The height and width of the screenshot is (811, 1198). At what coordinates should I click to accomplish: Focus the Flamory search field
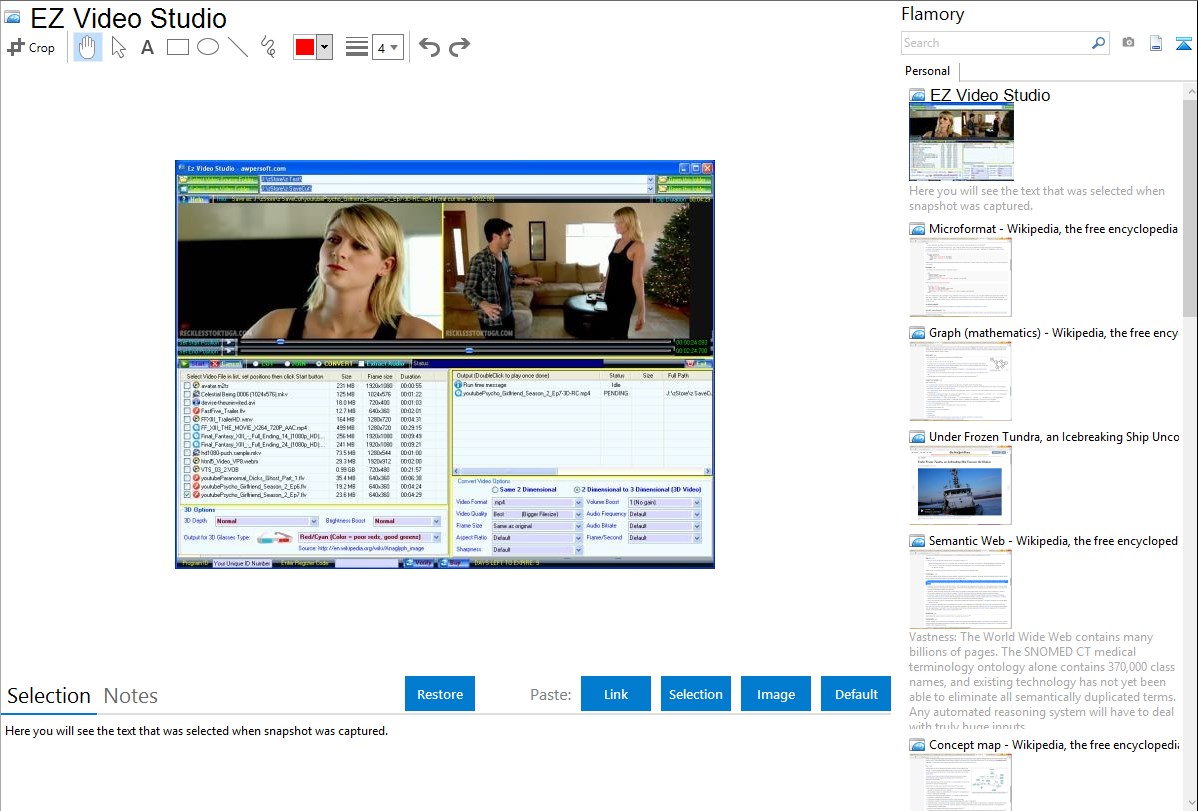996,43
